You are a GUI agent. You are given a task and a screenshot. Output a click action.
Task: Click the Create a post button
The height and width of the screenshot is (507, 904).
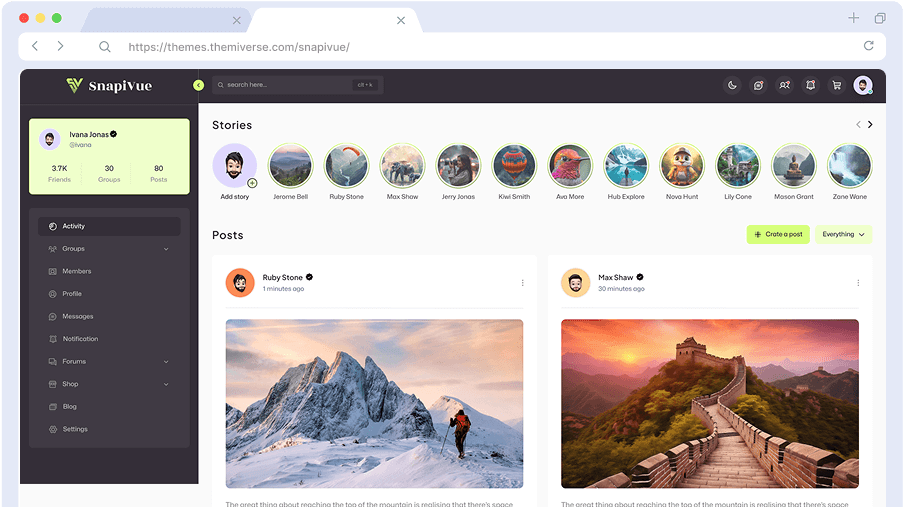(x=778, y=235)
